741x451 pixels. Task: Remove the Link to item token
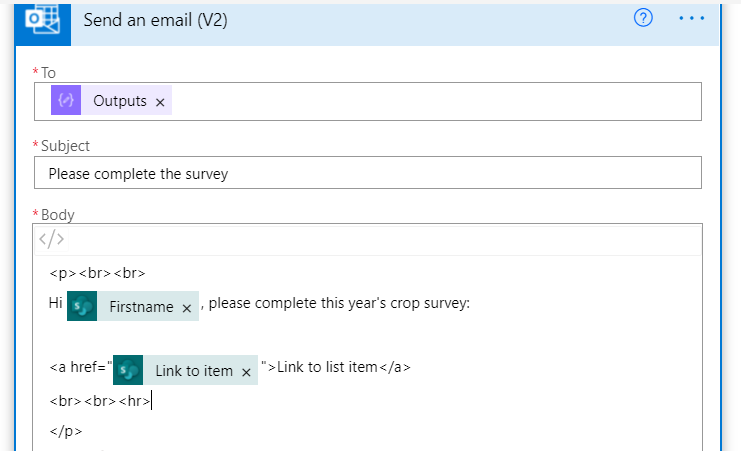point(246,371)
